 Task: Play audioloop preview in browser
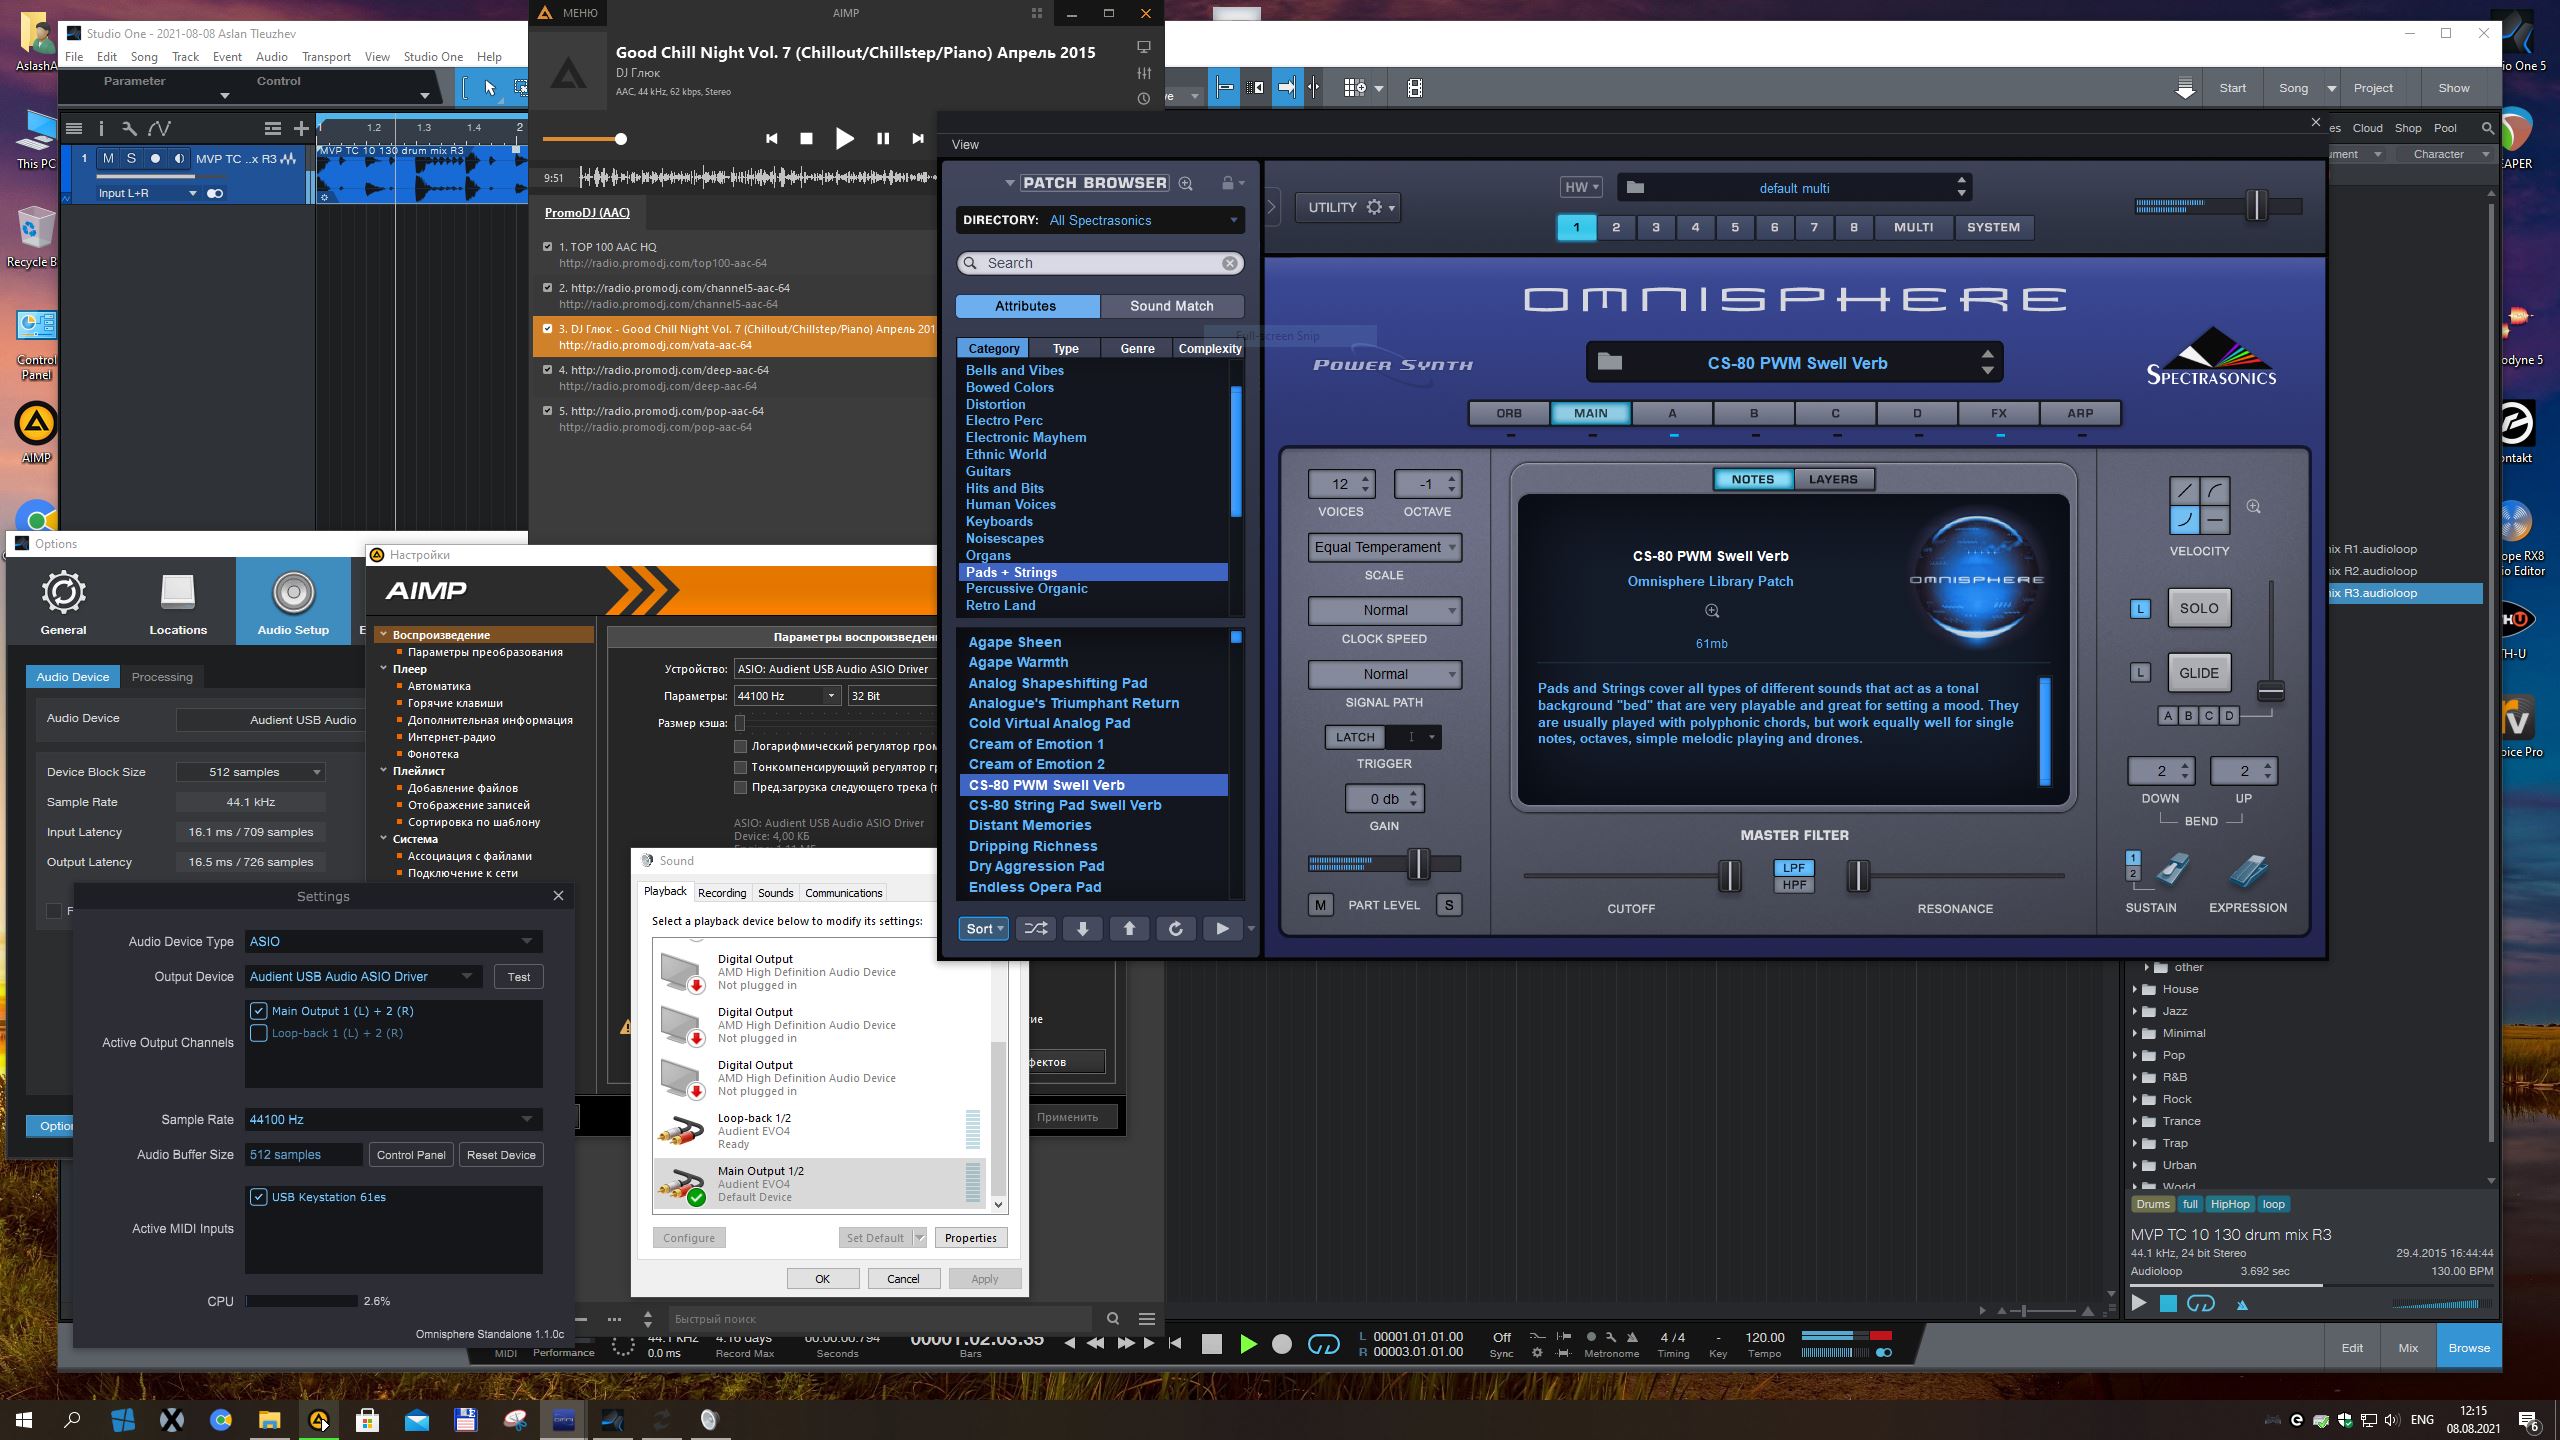pyautogui.click(x=2139, y=1303)
